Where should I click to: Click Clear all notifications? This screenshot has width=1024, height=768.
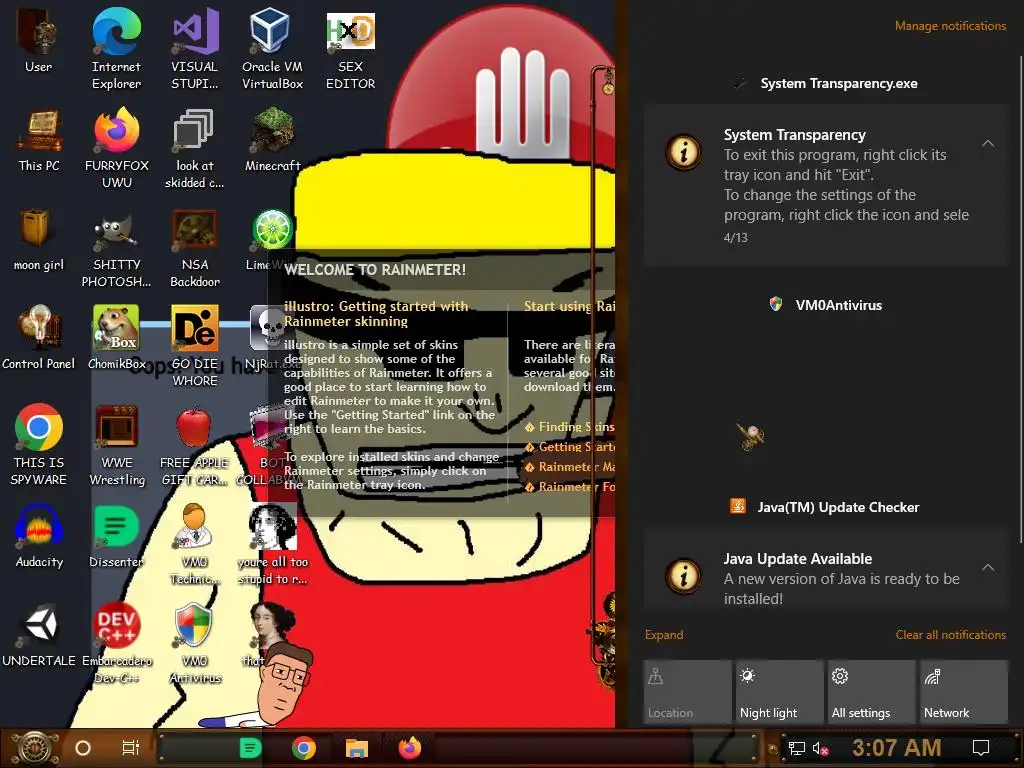click(x=950, y=635)
